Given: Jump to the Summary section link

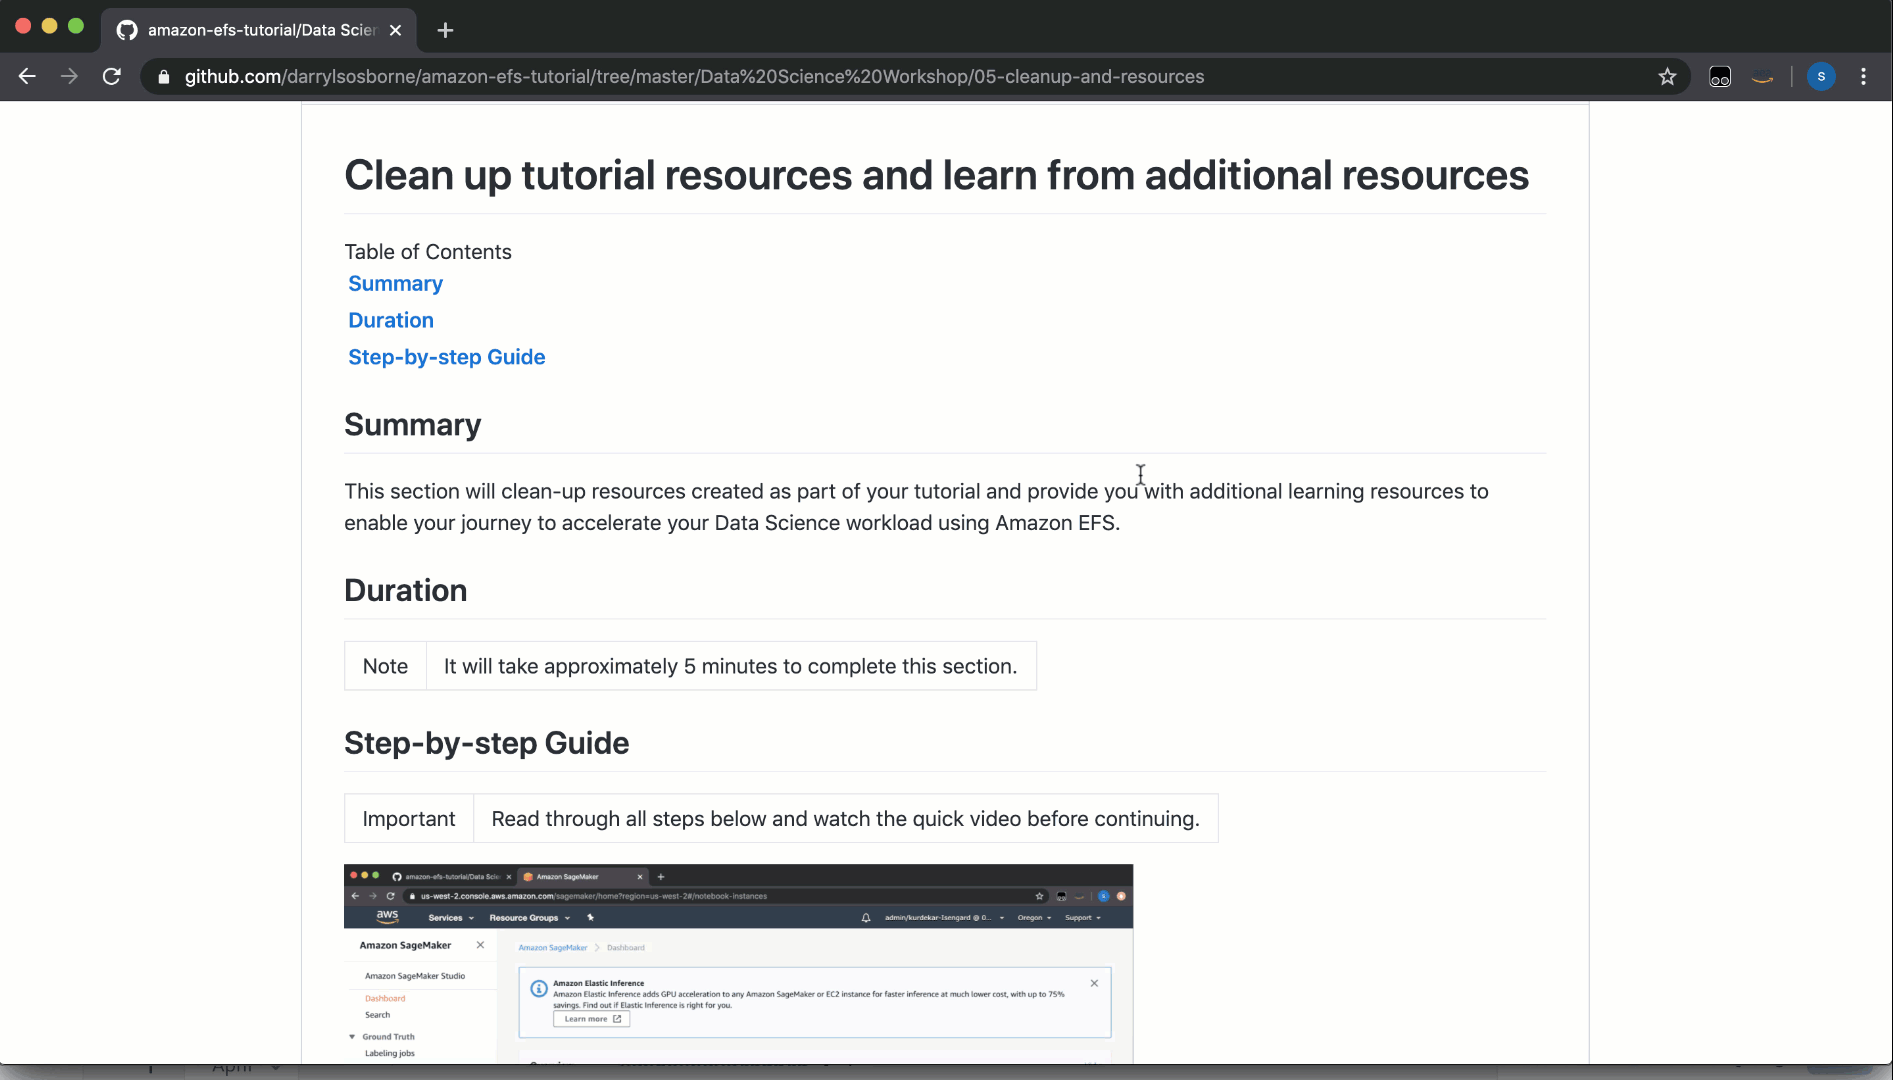Looking at the screenshot, I should (x=395, y=284).
